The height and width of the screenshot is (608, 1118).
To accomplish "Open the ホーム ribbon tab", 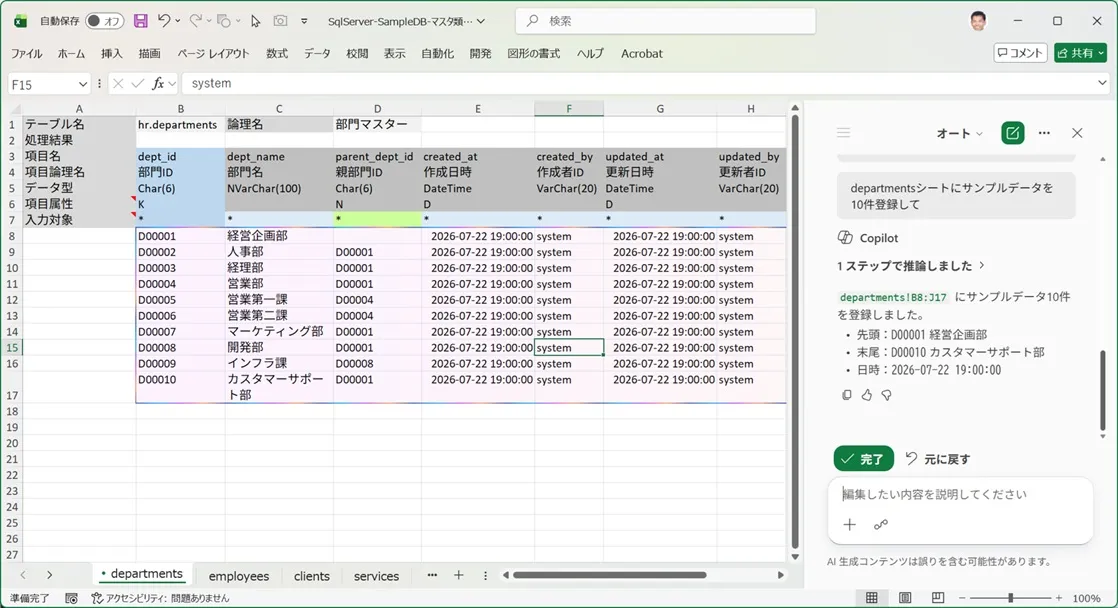I will tap(71, 53).
